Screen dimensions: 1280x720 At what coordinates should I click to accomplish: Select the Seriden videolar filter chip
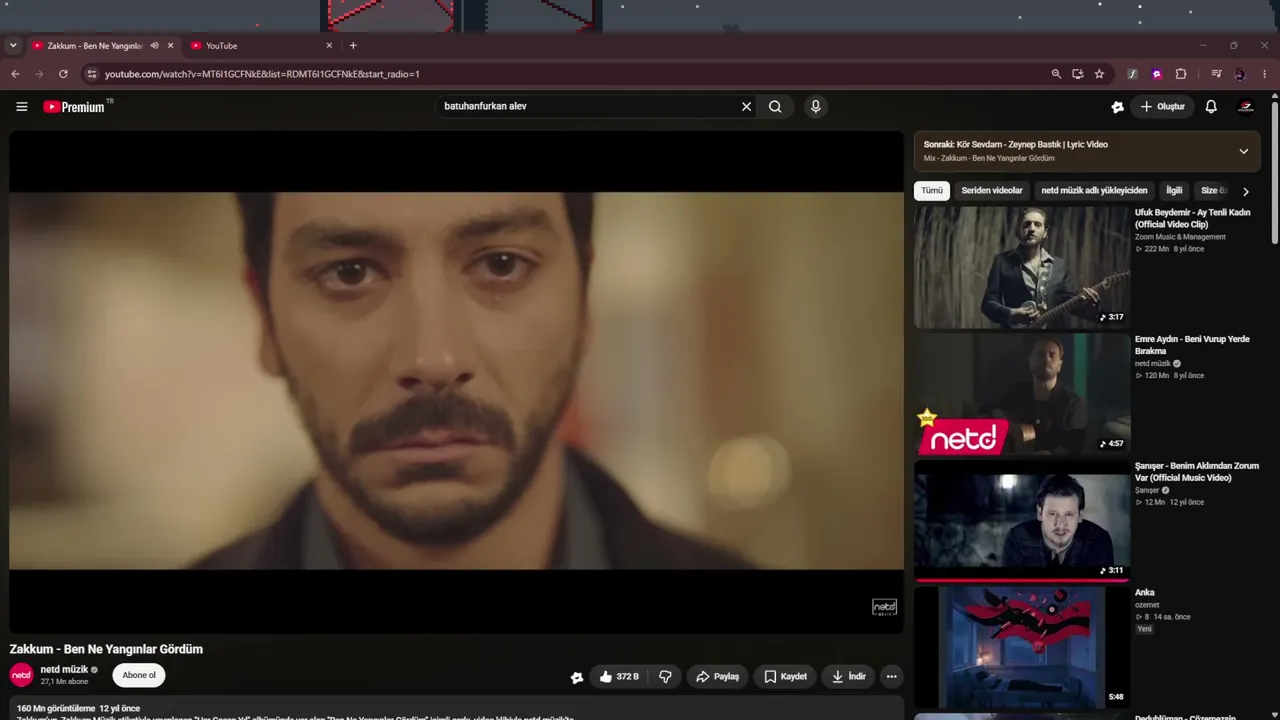pos(992,190)
